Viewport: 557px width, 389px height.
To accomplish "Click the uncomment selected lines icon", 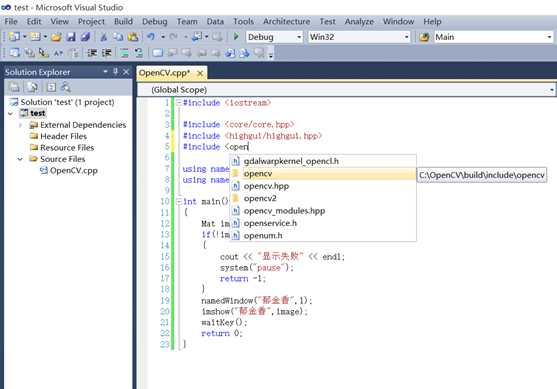I will [139, 53].
